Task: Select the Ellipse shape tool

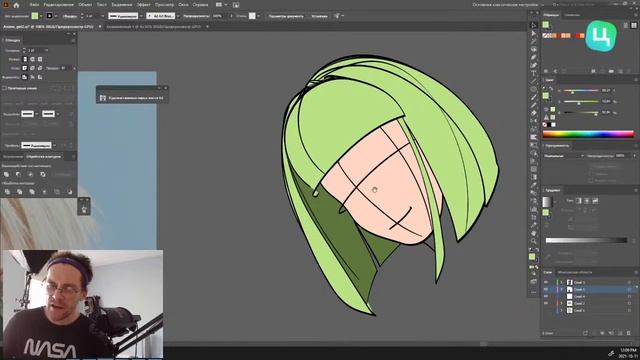Action: coord(533,89)
